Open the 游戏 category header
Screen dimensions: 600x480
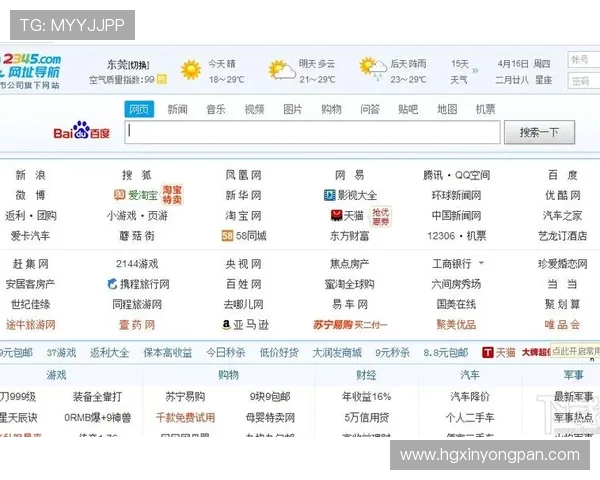tap(57, 375)
